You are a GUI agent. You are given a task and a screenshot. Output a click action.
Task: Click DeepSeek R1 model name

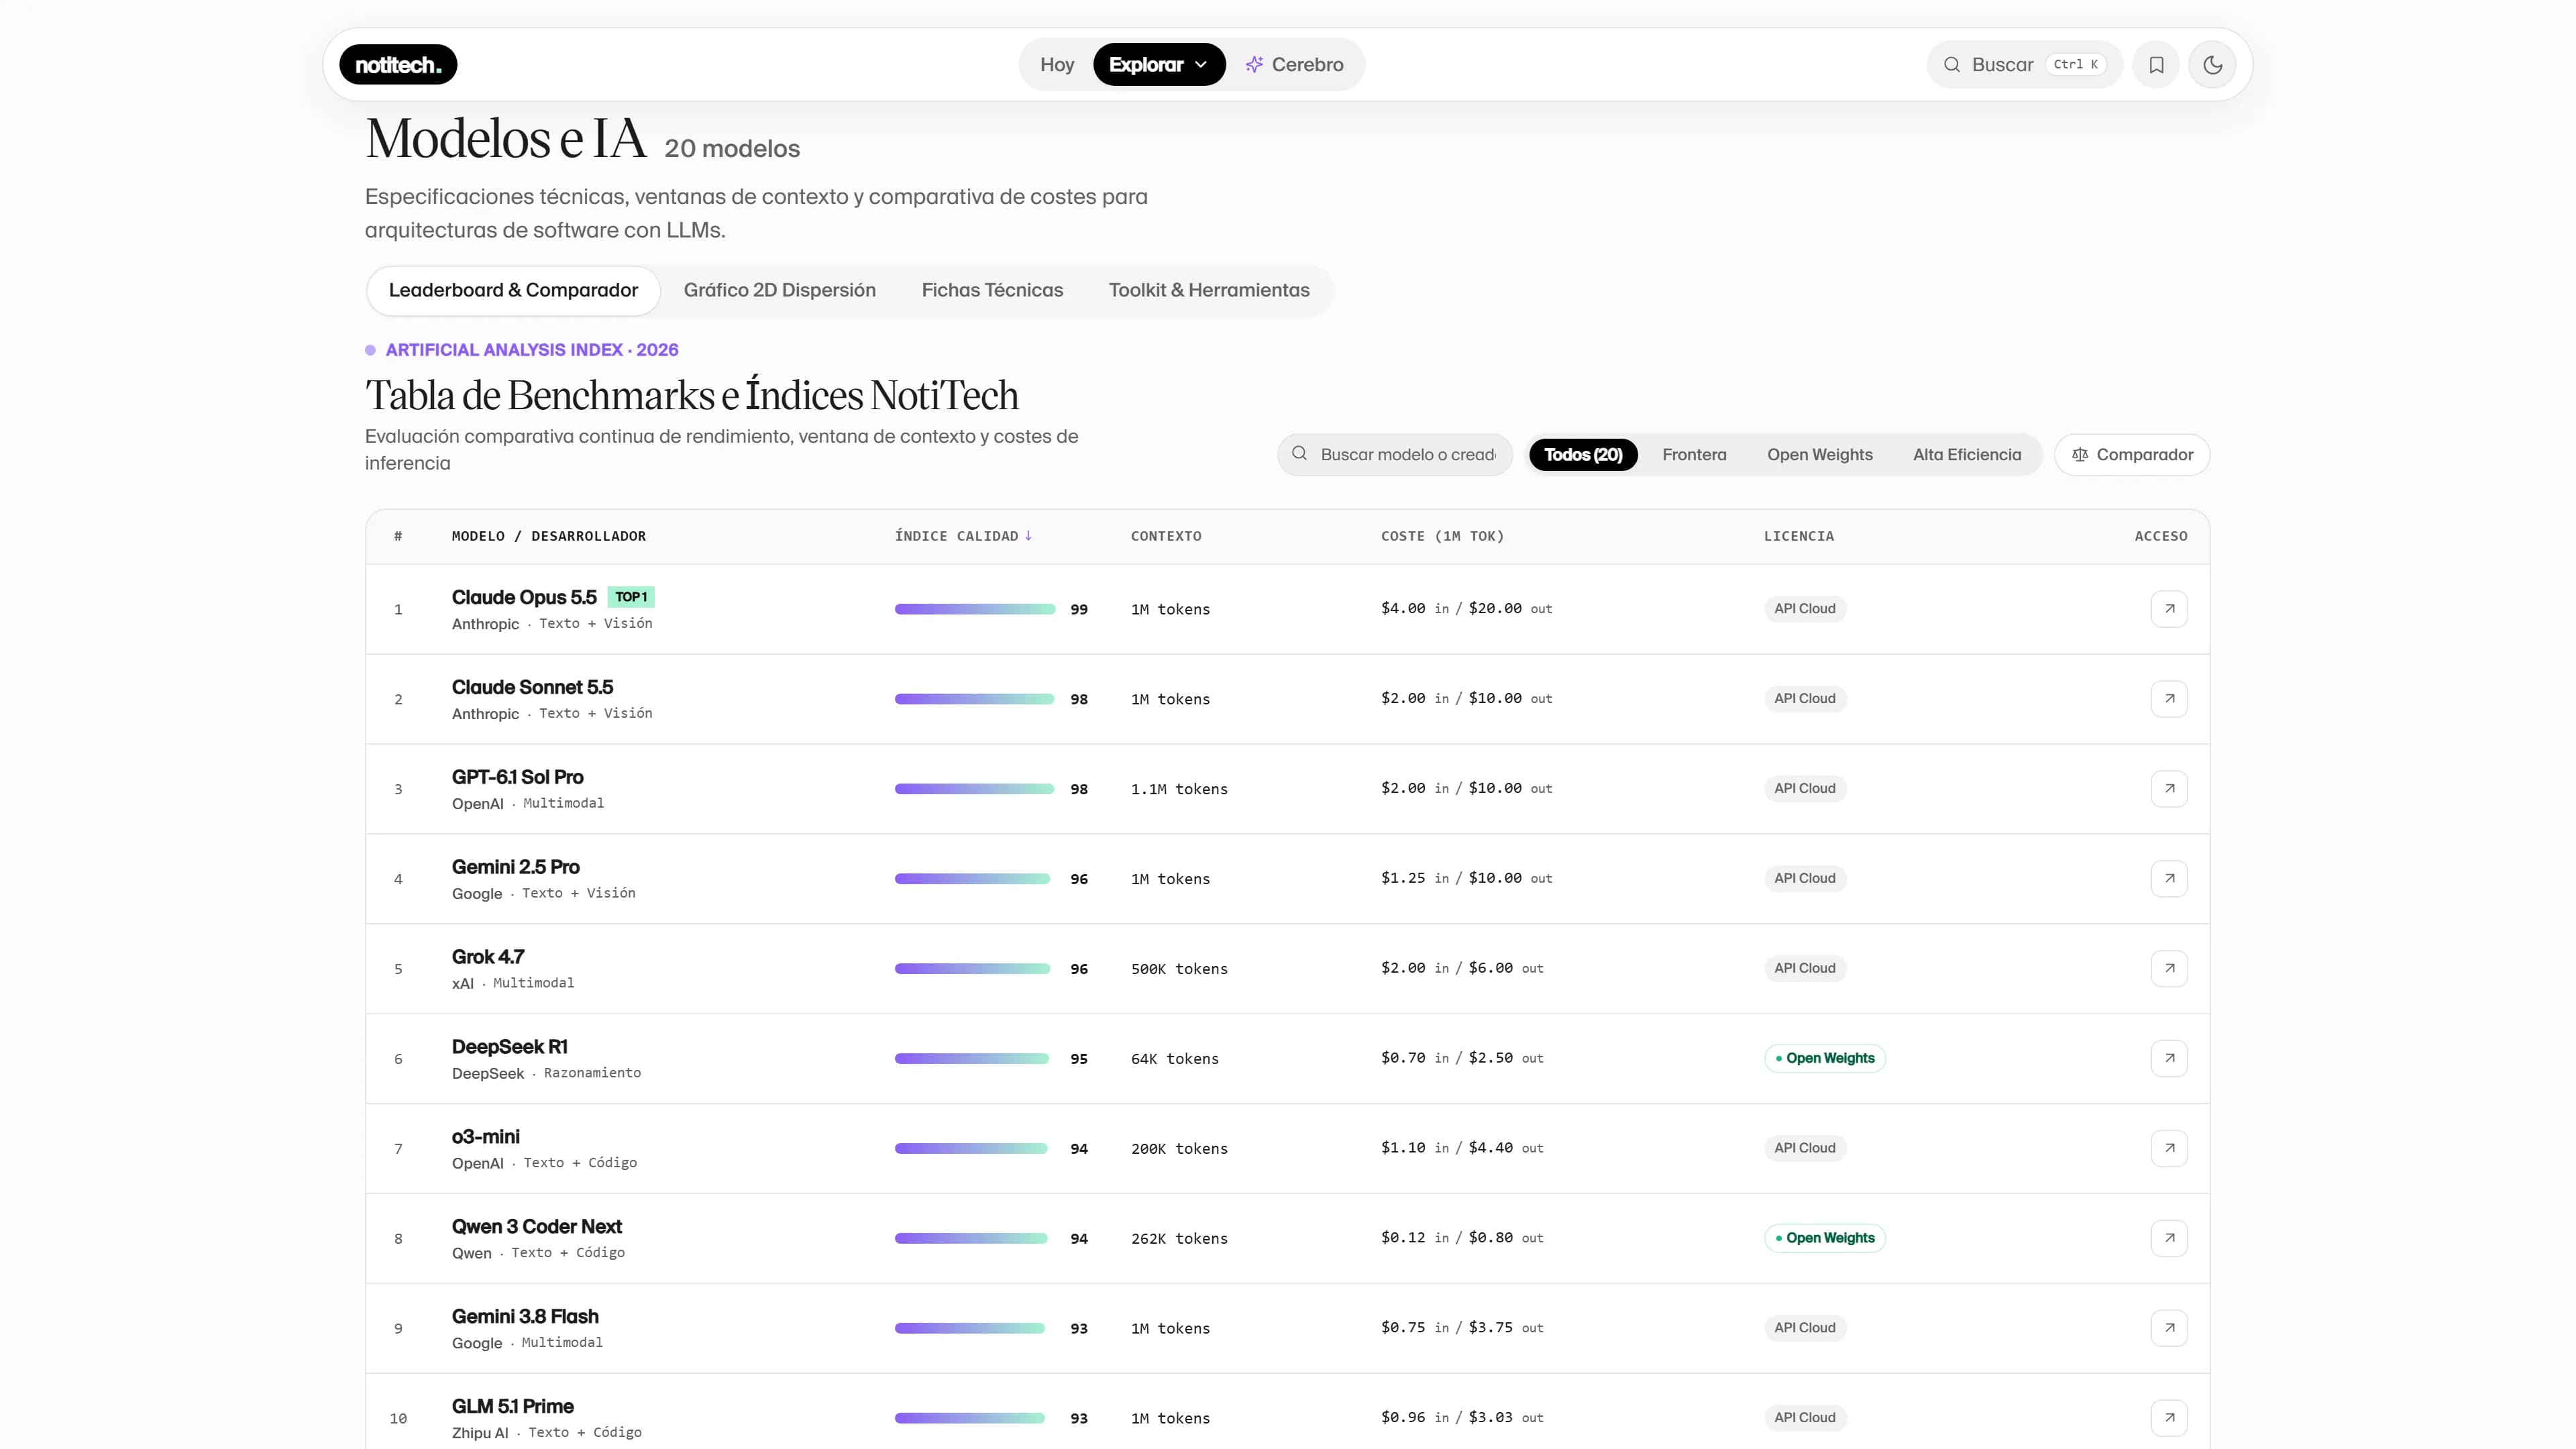[x=509, y=1047]
